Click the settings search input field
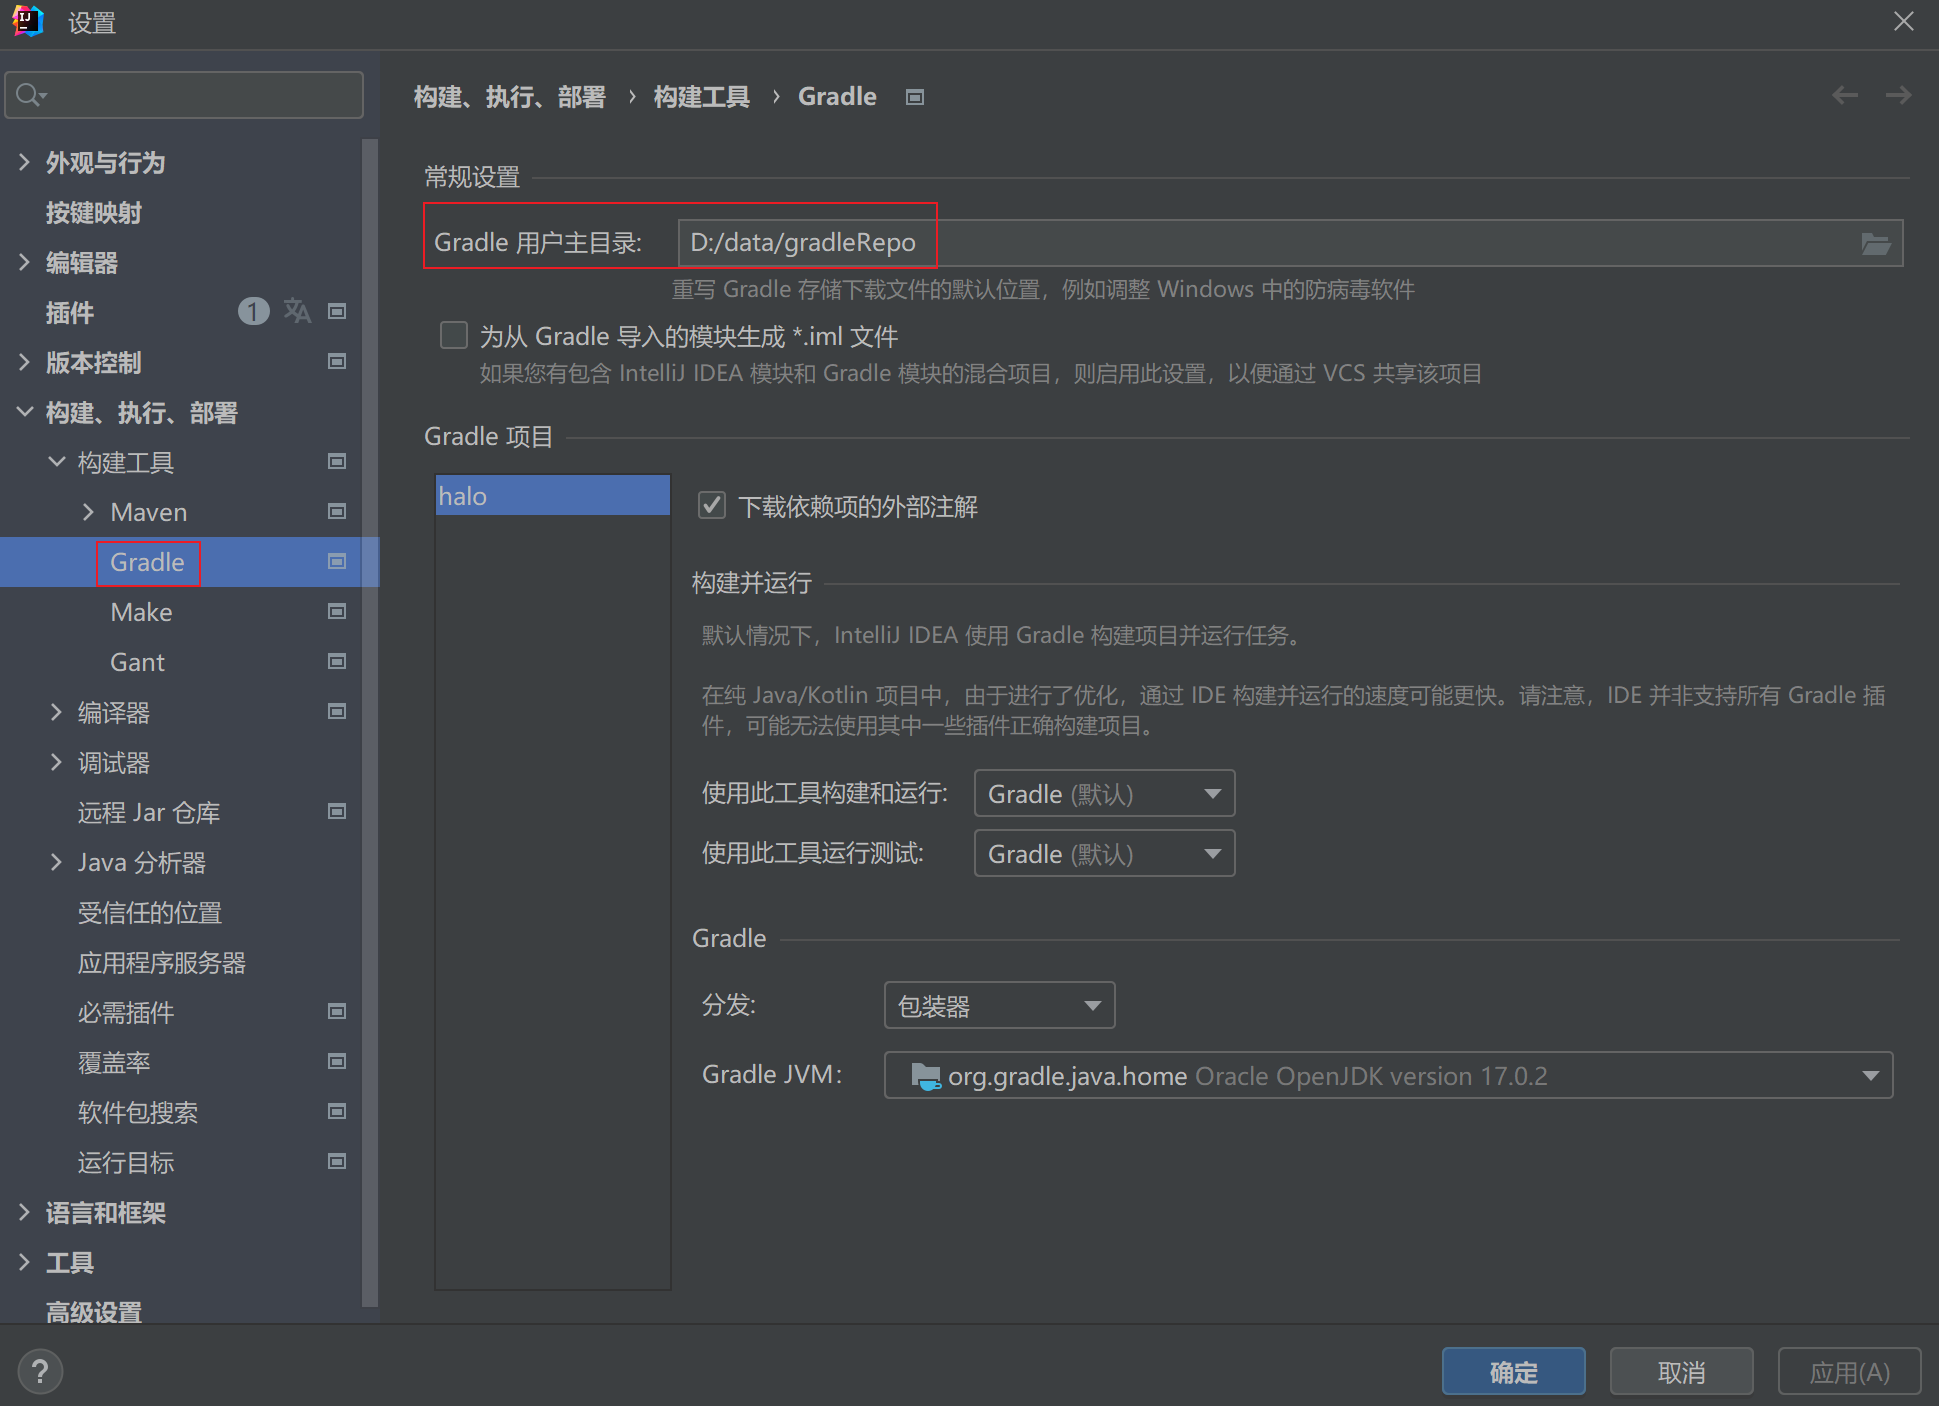This screenshot has height=1406, width=1939. [x=184, y=95]
